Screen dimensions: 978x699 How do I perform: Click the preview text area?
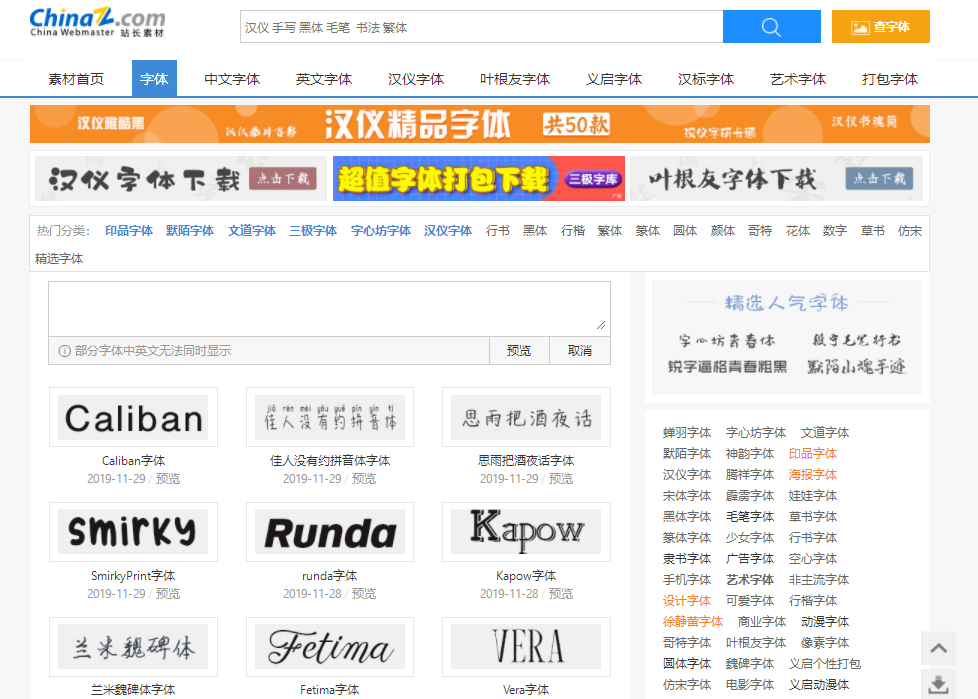pyautogui.click(x=329, y=309)
